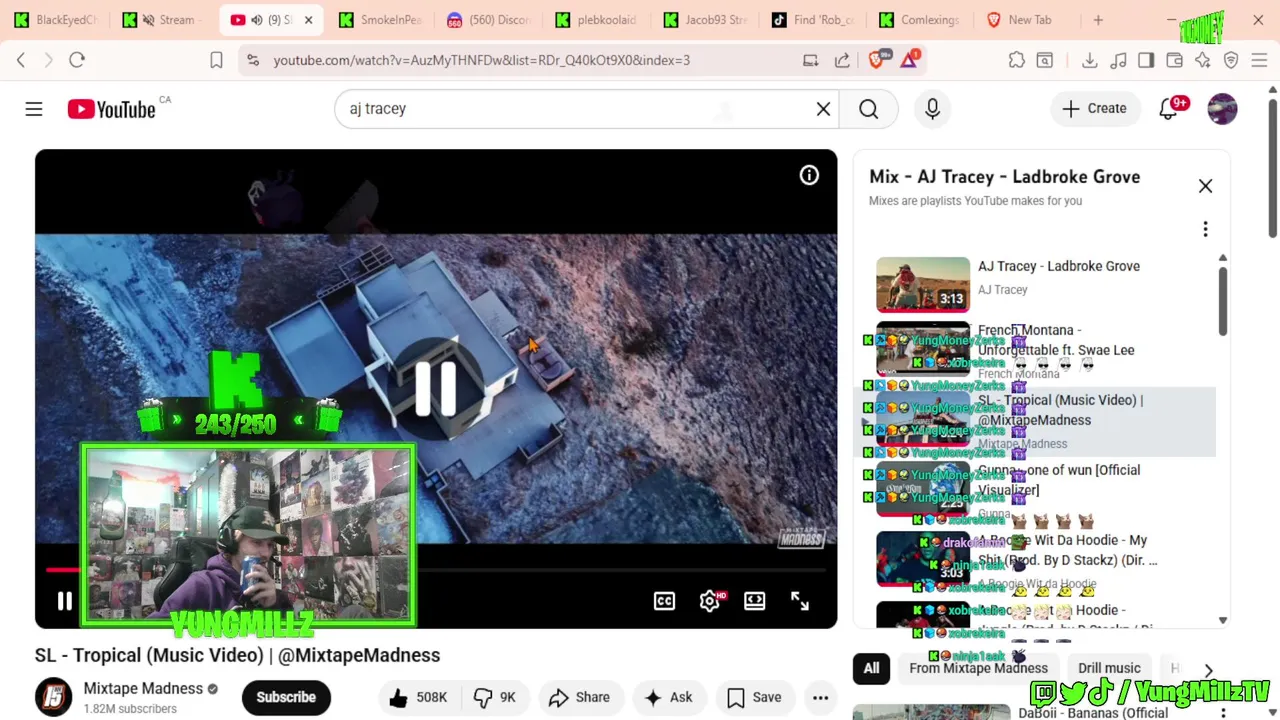Pause the video with the player control
This screenshot has width=1280, height=720.
pos(64,601)
